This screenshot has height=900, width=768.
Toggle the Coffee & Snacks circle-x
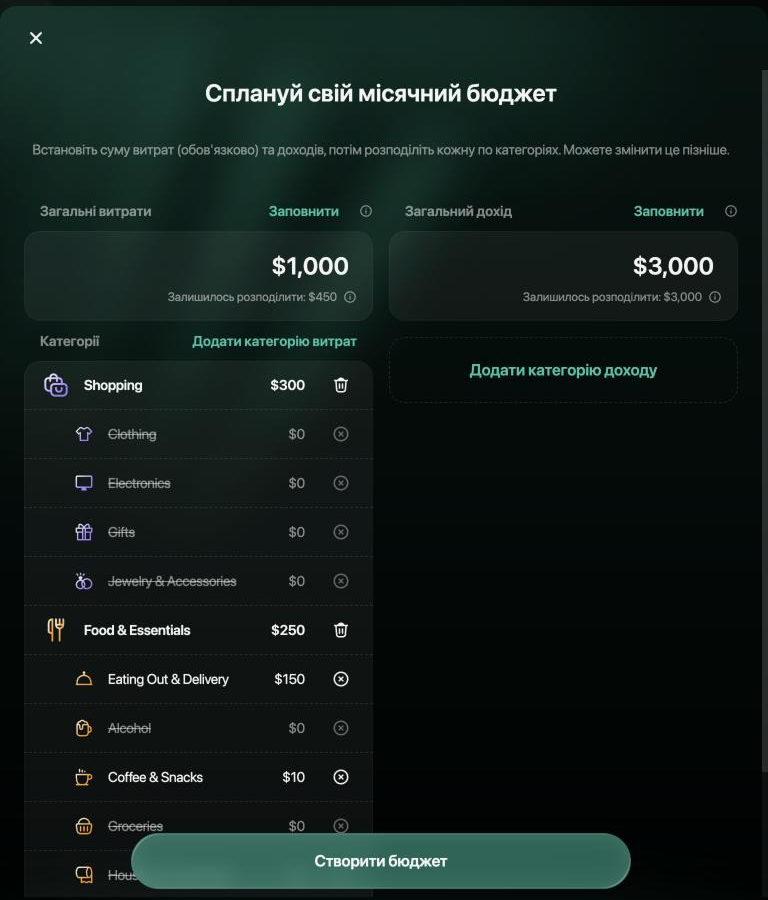(x=341, y=777)
